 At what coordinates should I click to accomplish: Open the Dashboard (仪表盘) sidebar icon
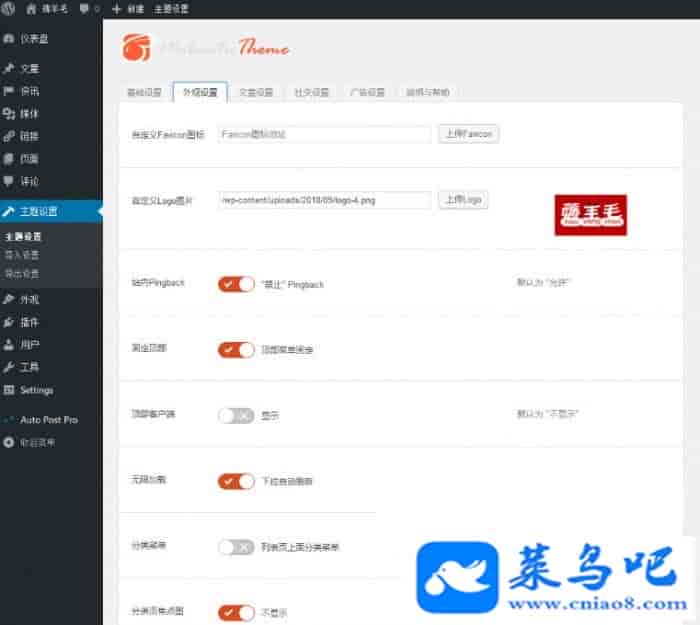(9, 40)
